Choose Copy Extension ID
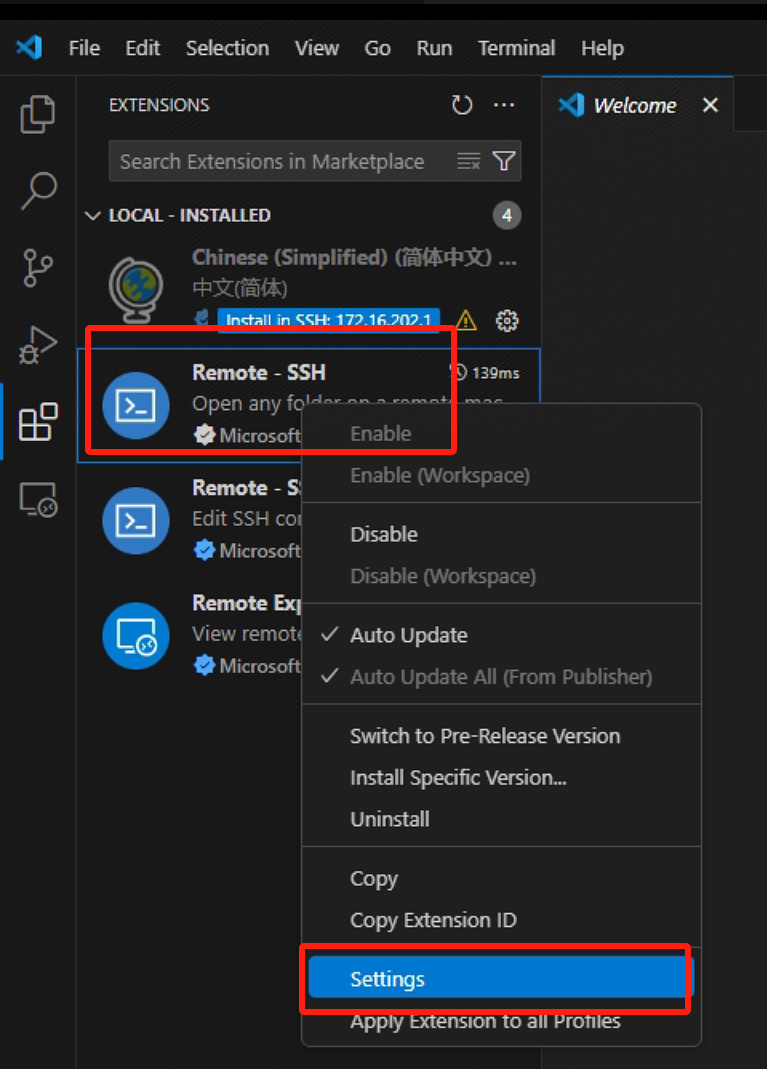The image size is (767, 1069). (501, 920)
